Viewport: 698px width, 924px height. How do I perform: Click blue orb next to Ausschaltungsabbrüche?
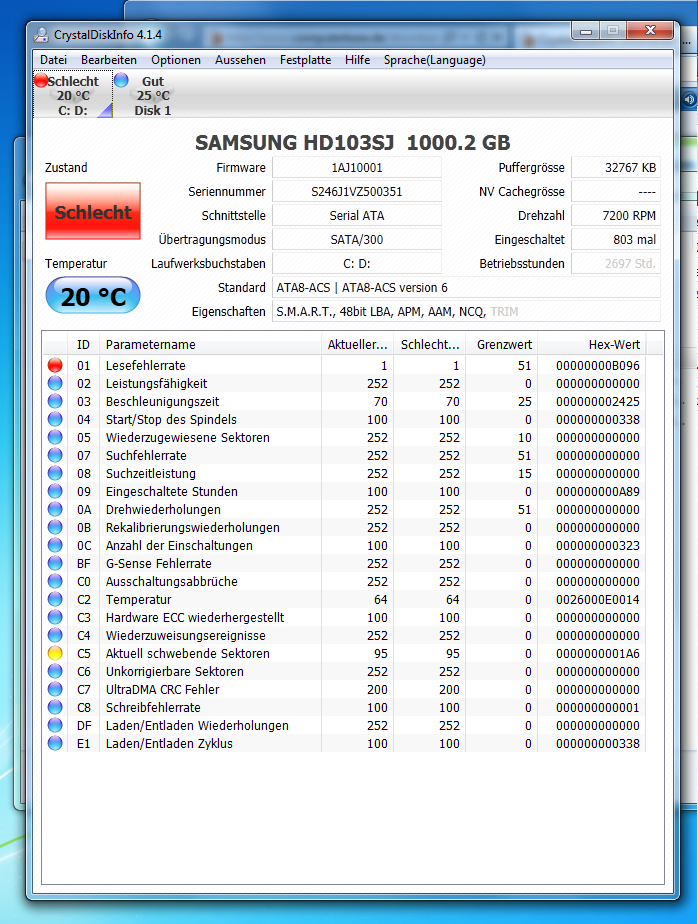[x=55, y=582]
